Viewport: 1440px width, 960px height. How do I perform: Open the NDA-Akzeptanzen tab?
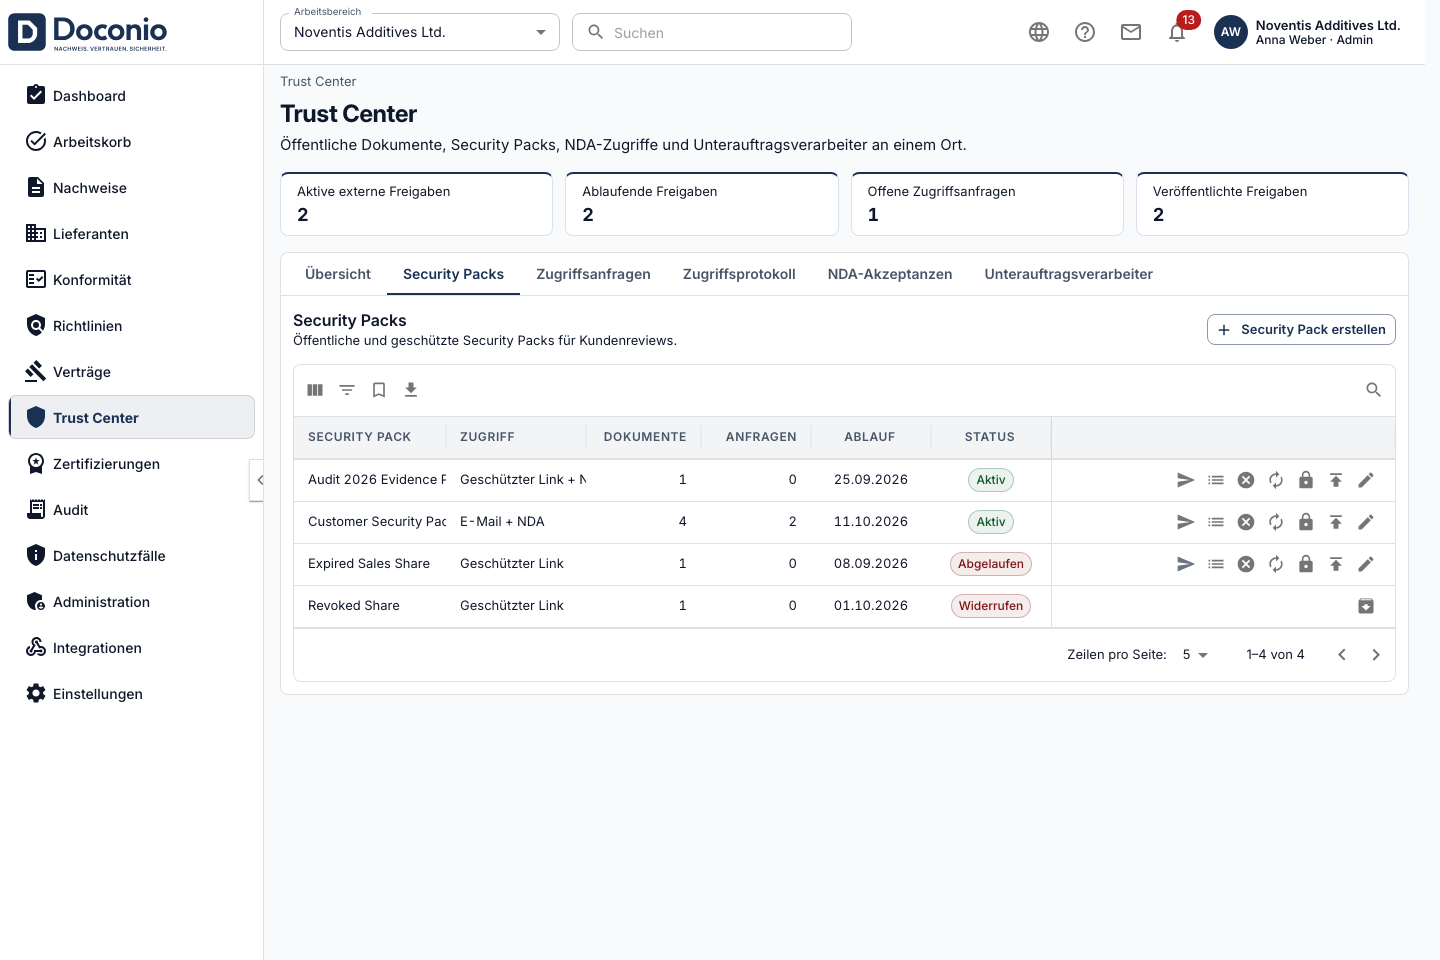coord(890,274)
